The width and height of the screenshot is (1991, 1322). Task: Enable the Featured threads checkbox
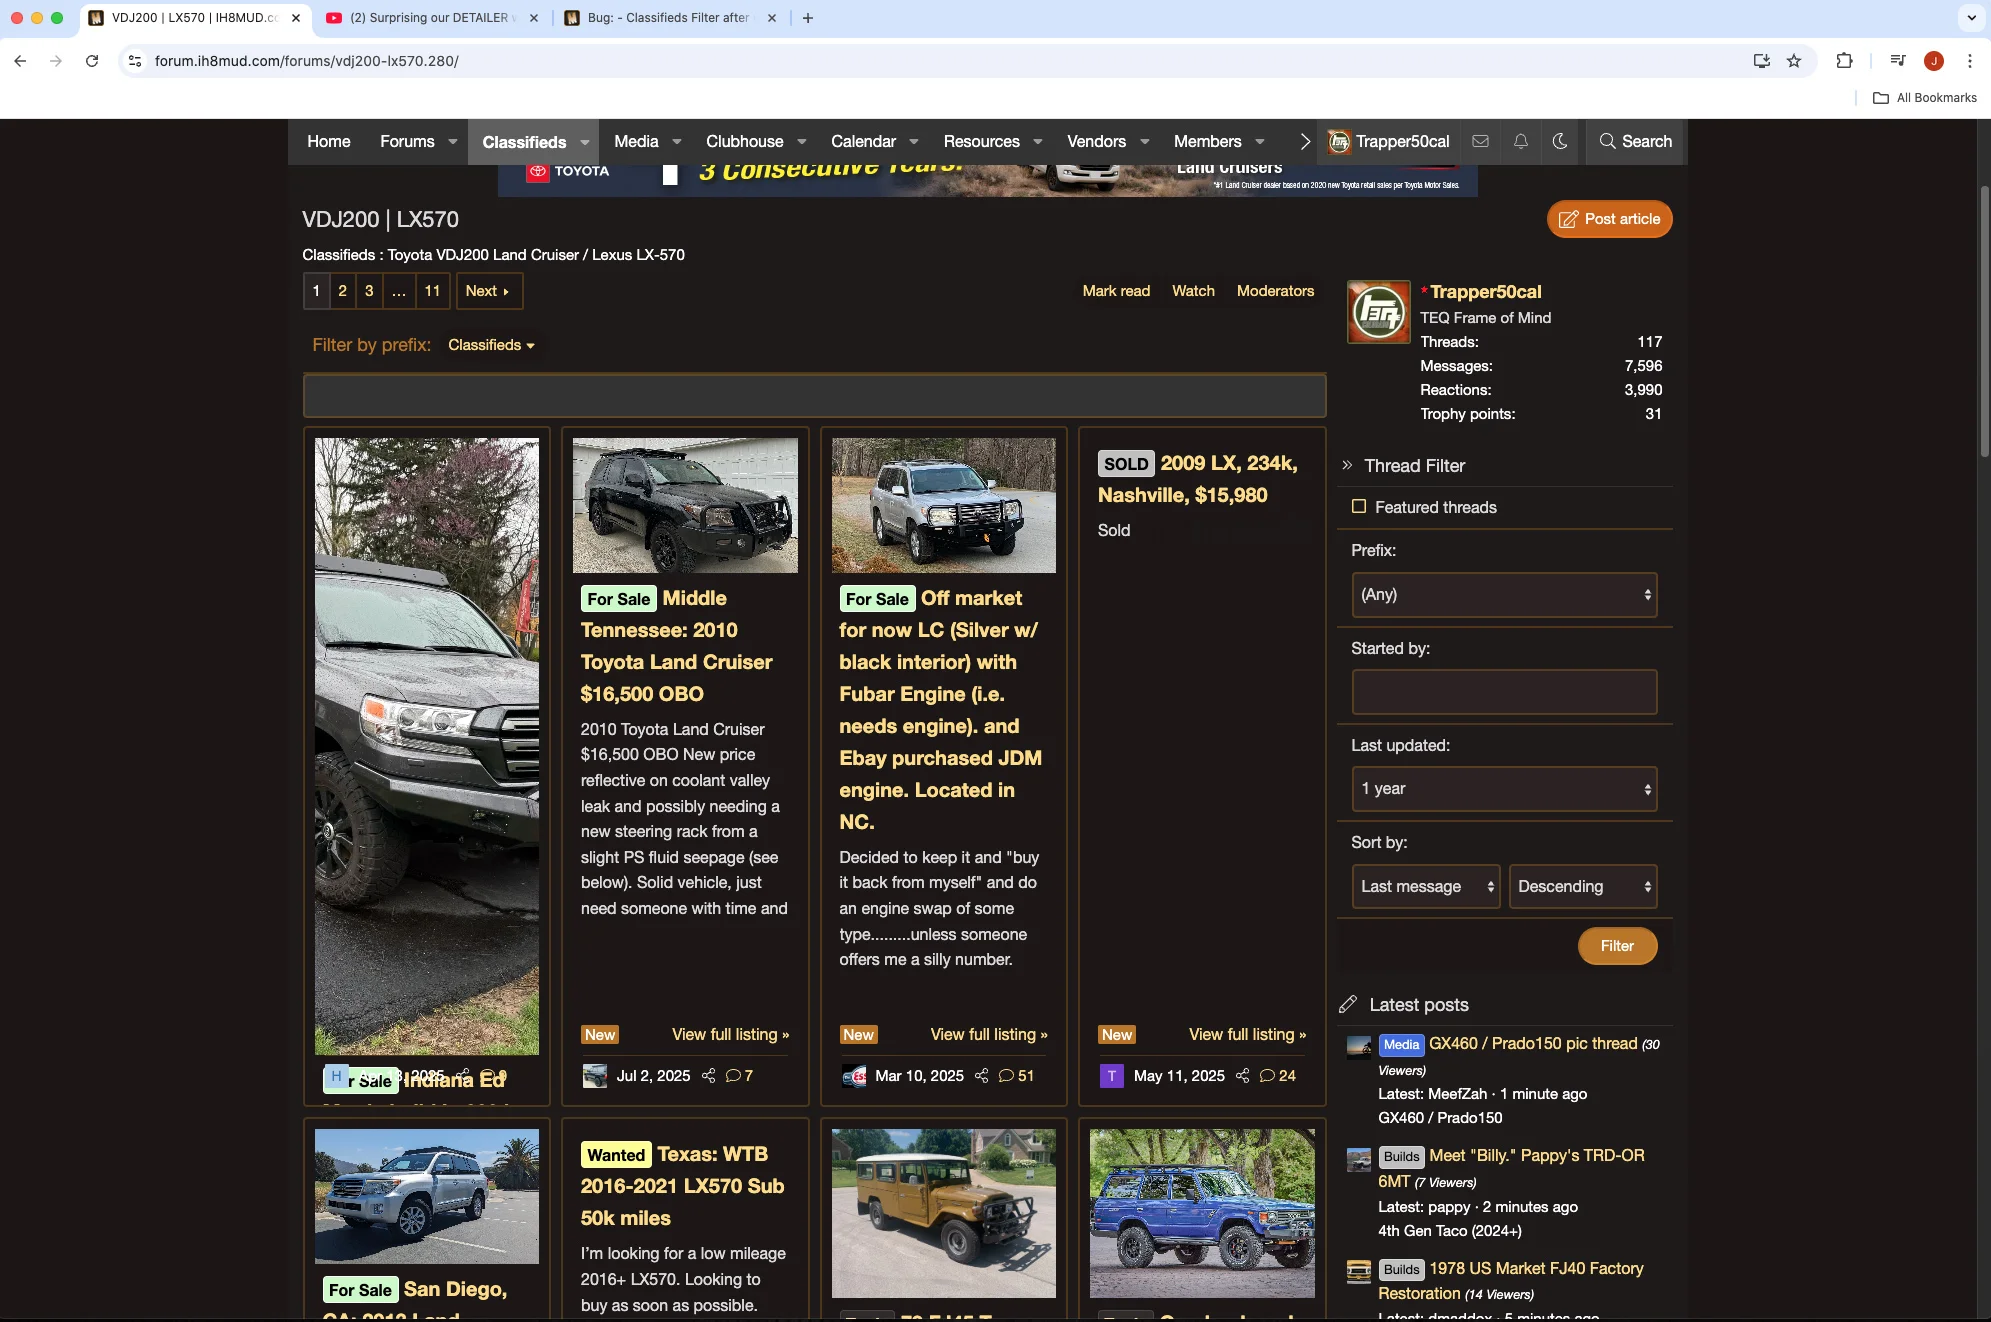click(1358, 507)
